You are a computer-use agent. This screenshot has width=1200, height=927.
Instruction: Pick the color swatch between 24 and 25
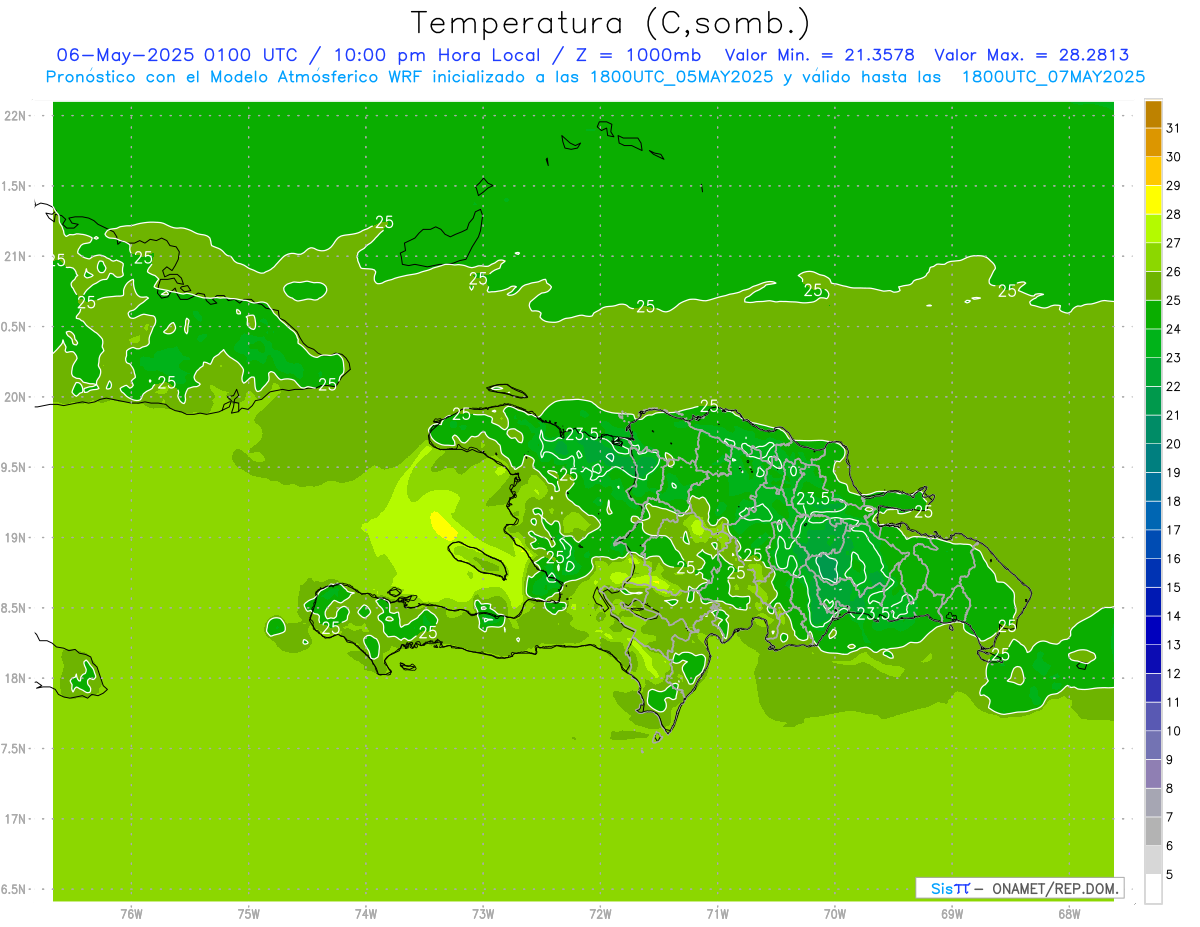tap(1153, 315)
